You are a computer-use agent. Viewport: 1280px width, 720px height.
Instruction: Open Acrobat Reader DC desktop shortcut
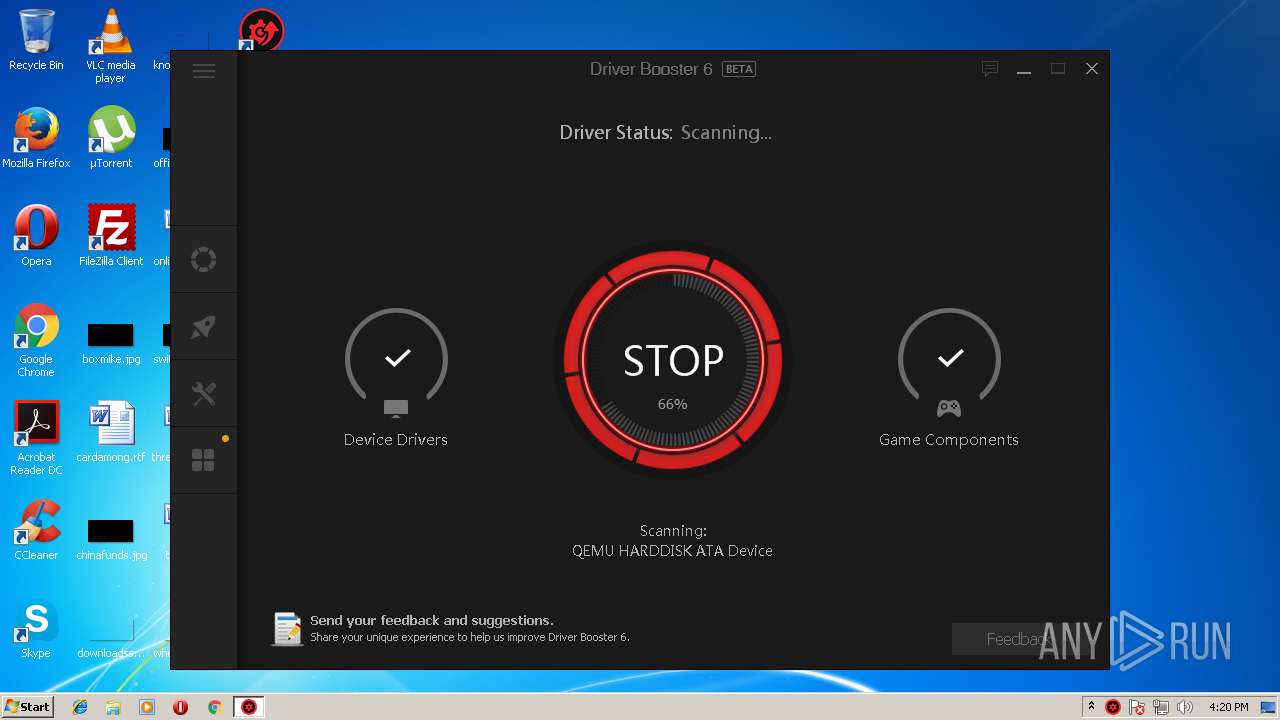pos(36,439)
